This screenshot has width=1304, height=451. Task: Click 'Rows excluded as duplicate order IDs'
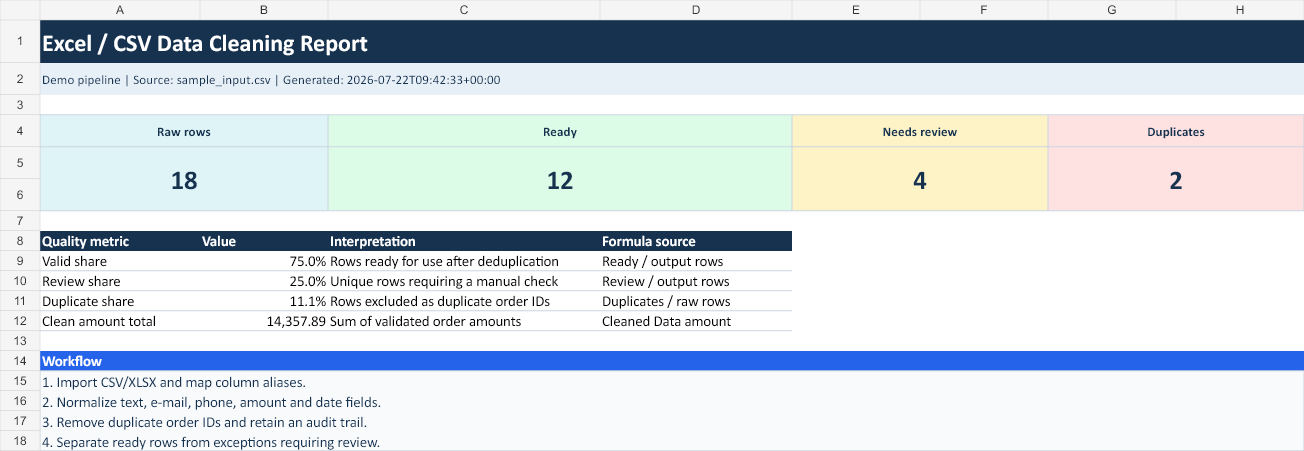464,301
